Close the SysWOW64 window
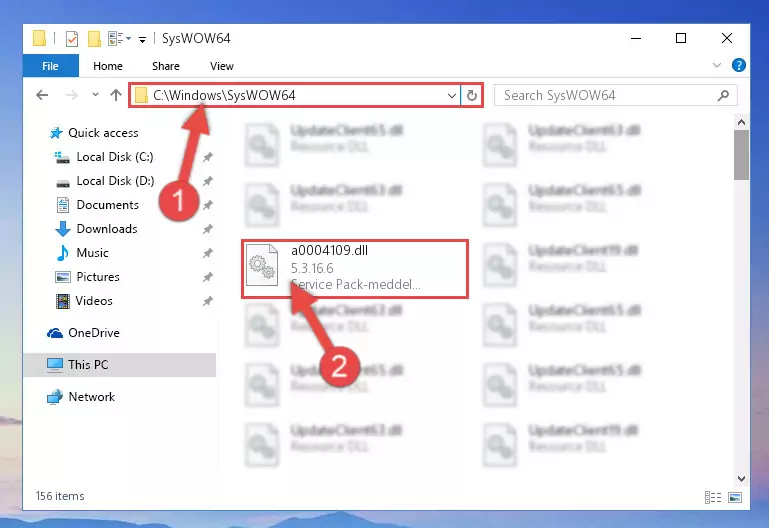Image resolution: width=769 pixels, height=528 pixels. point(727,38)
